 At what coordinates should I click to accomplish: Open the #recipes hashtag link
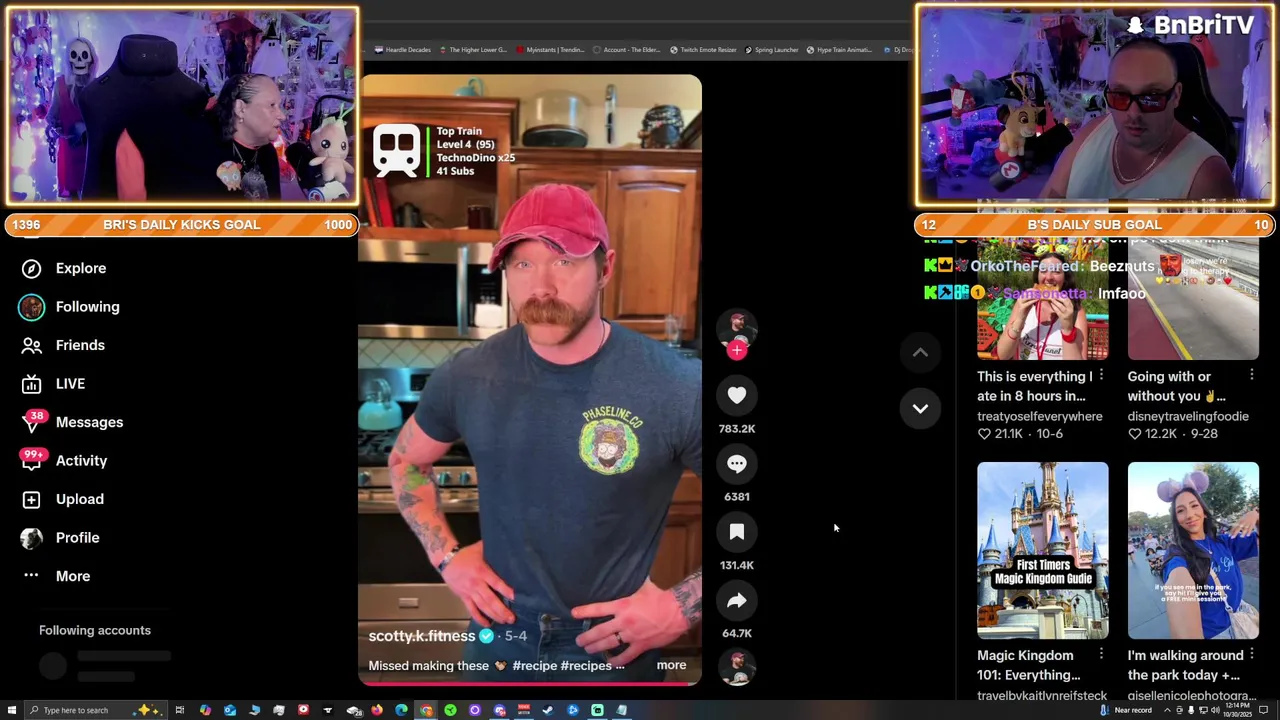[x=586, y=666]
